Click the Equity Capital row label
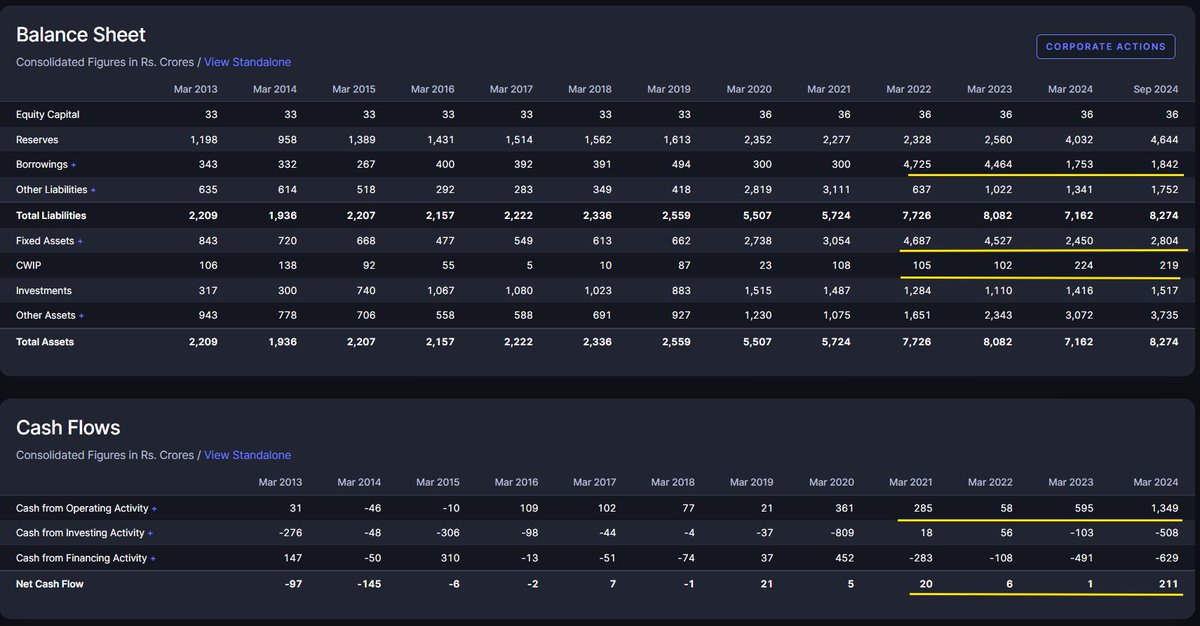This screenshot has width=1200, height=626. [x=45, y=114]
